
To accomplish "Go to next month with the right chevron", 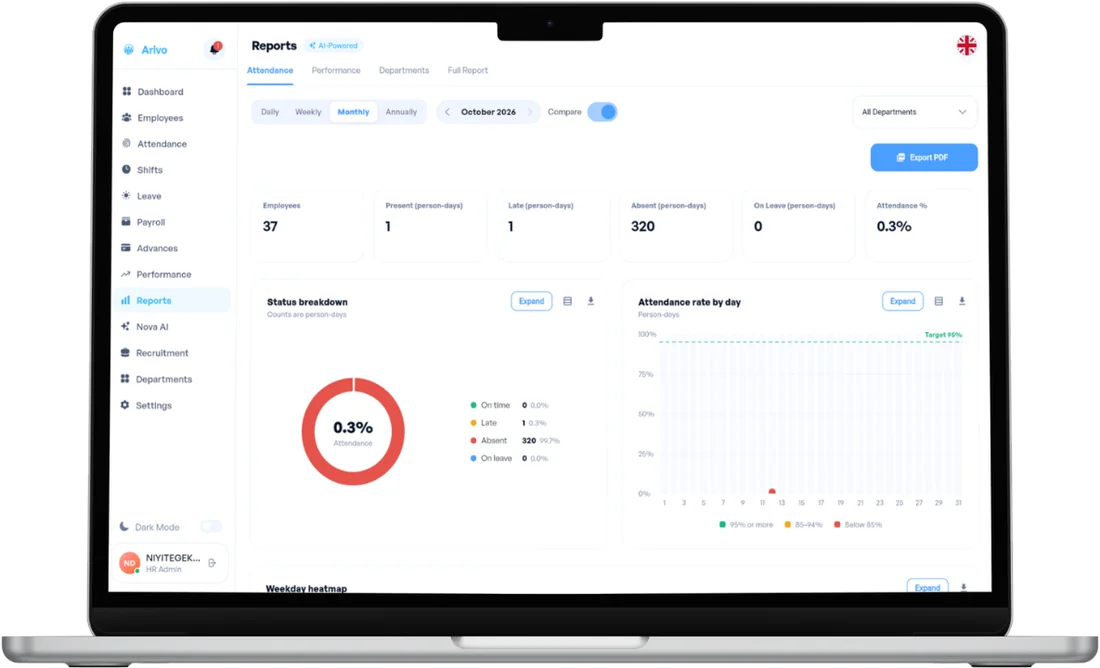I will pos(530,112).
